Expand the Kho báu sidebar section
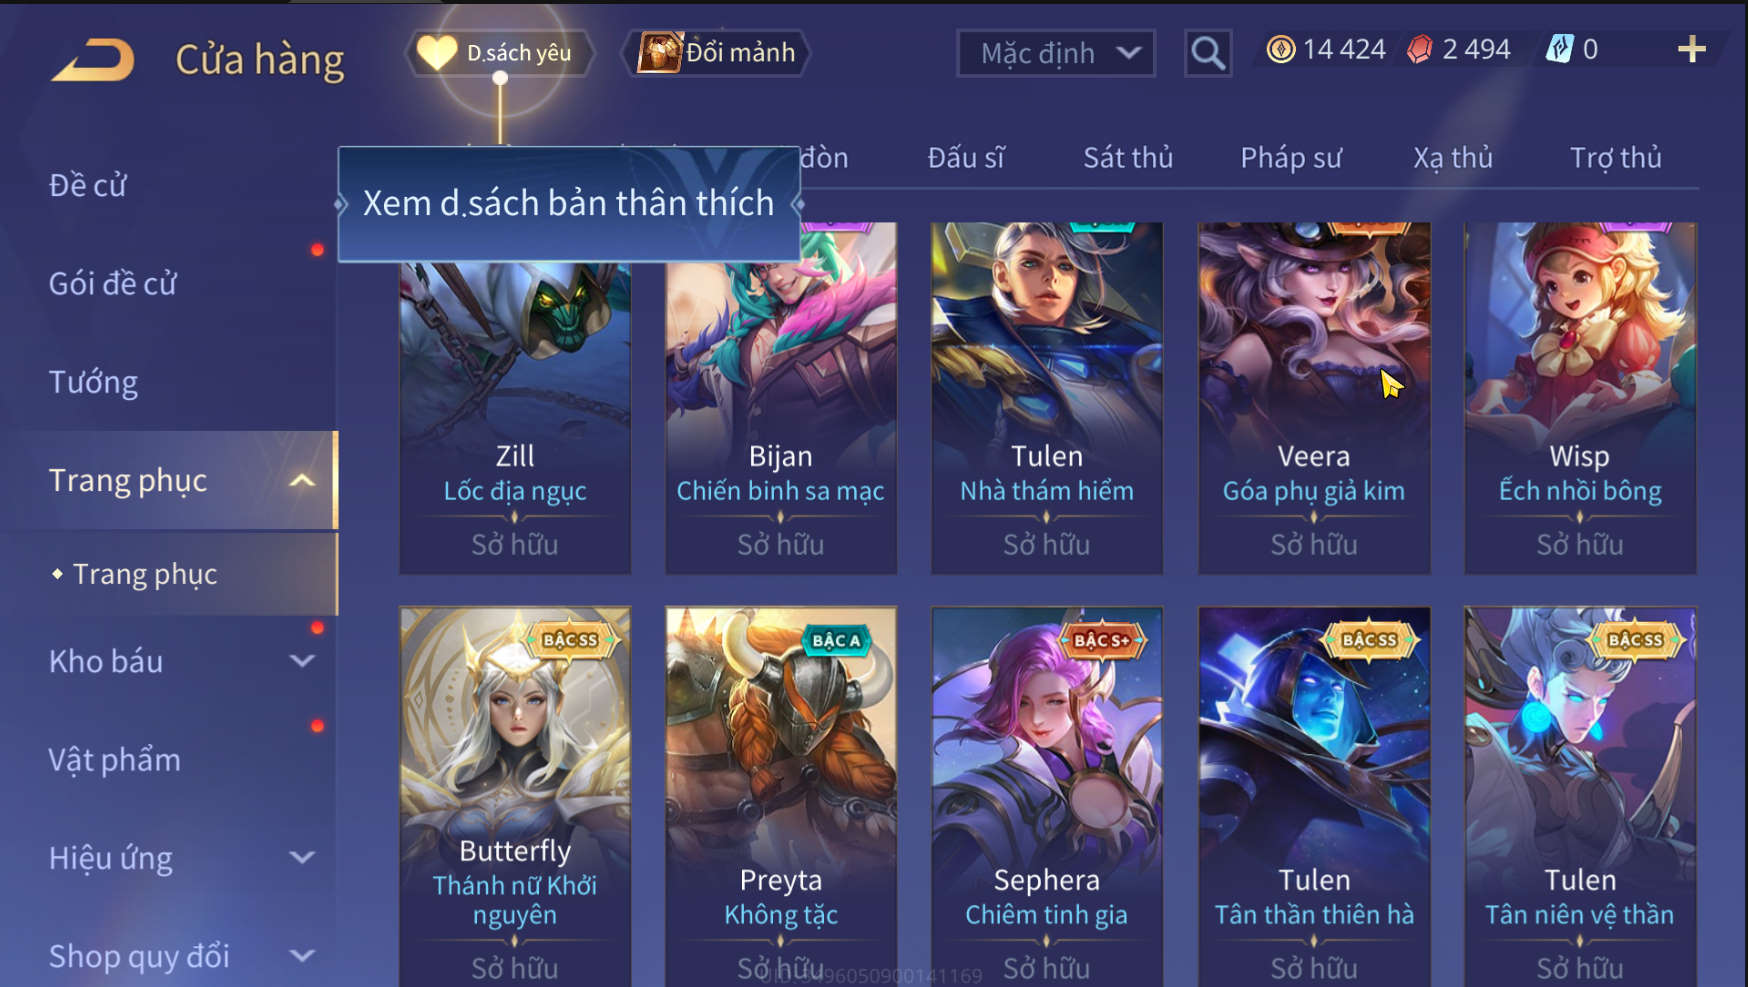Screen dimensions: 1748x987 (x=302, y=661)
